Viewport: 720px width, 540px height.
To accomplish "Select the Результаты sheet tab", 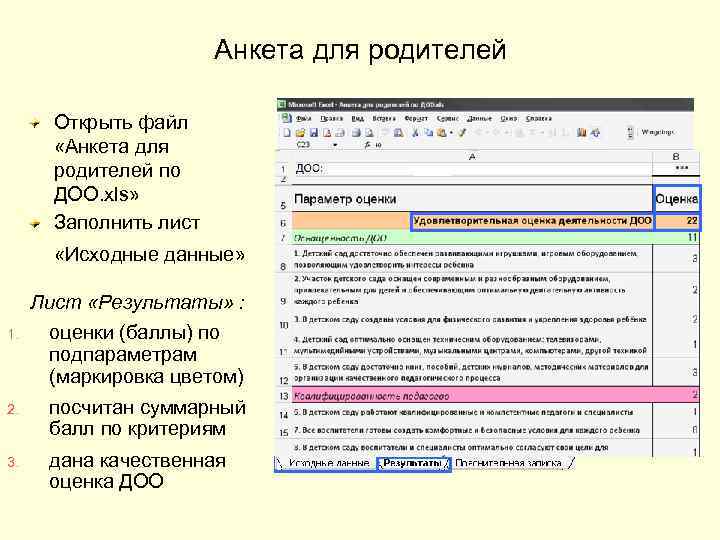I will pyautogui.click(x=413, y=463).
